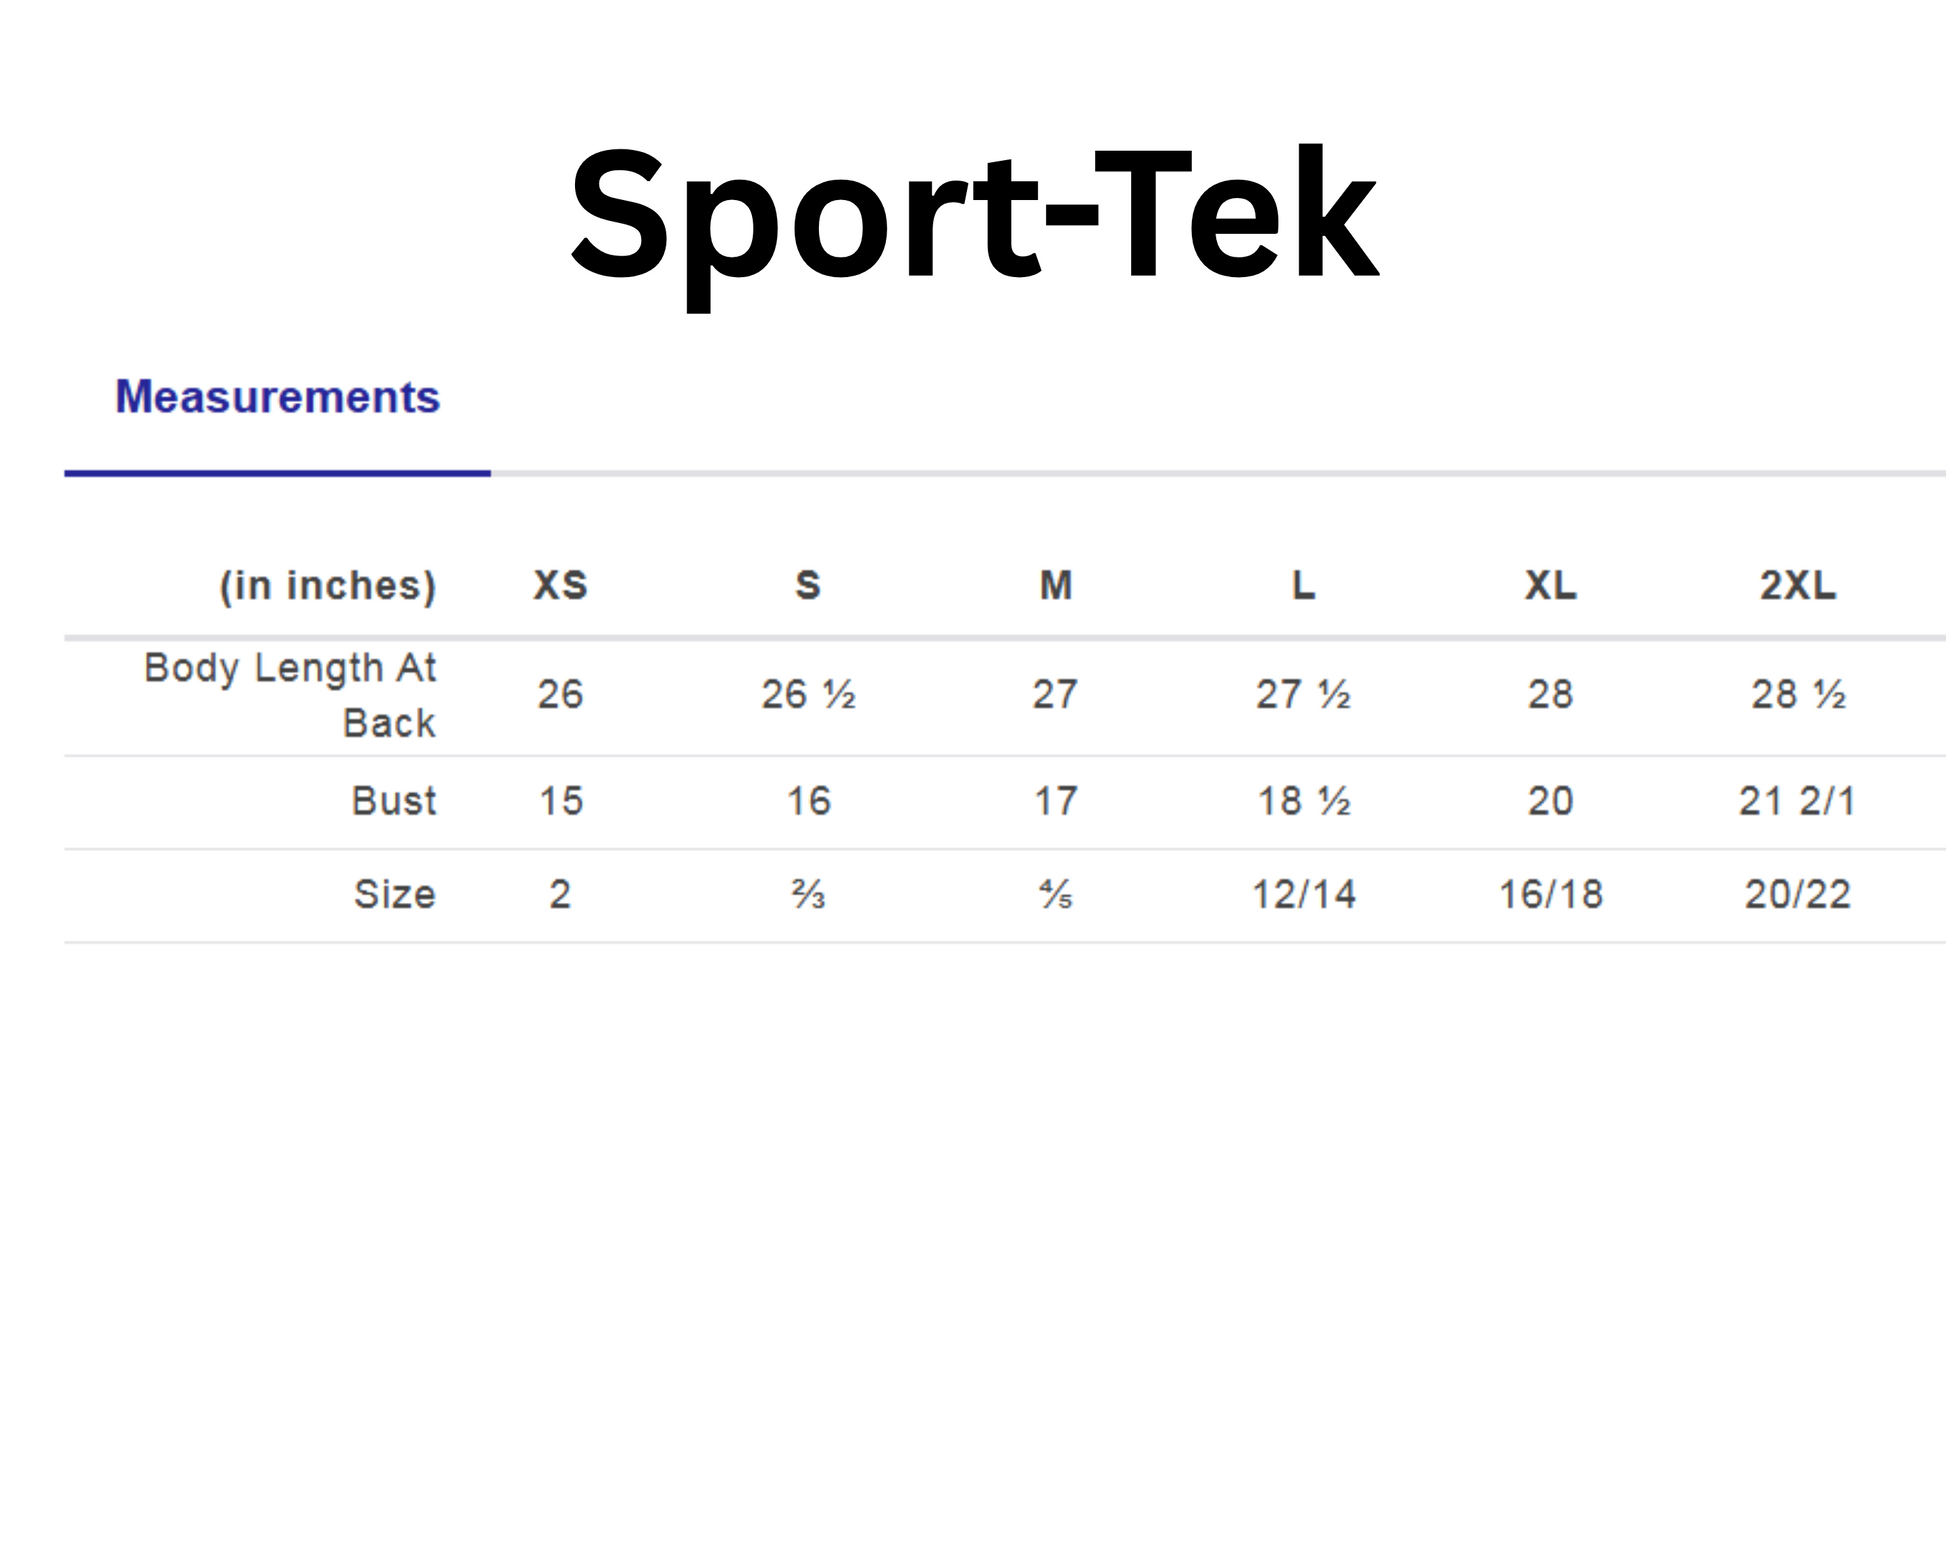Select the 28 ½ body length cell
This screenshot has height=1557, width=1946.
tap(1797, 694)
